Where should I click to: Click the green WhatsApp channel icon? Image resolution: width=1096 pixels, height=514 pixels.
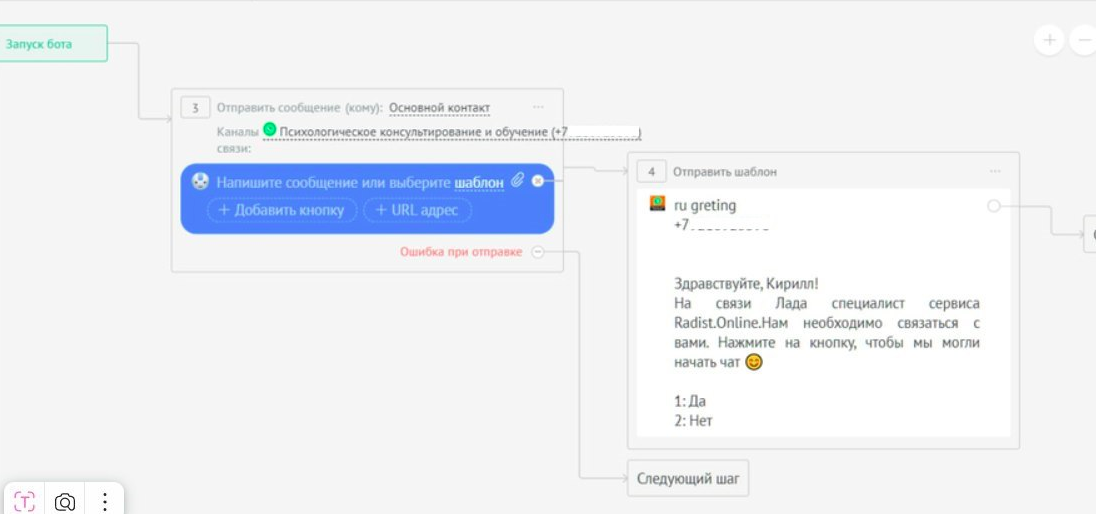269,130
